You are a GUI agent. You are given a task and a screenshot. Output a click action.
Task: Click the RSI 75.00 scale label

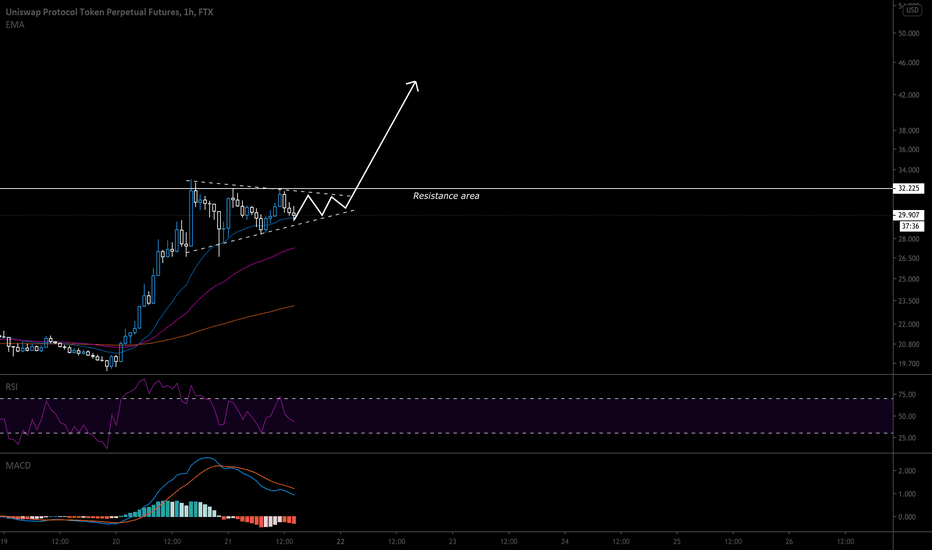(x=907, y=394)
